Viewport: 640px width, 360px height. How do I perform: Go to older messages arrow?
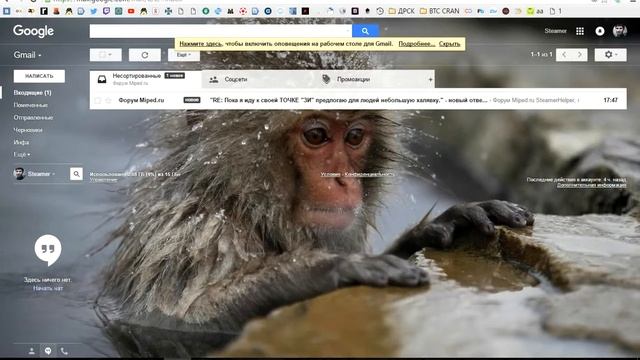pyautogui.click(x=580, y=55)
